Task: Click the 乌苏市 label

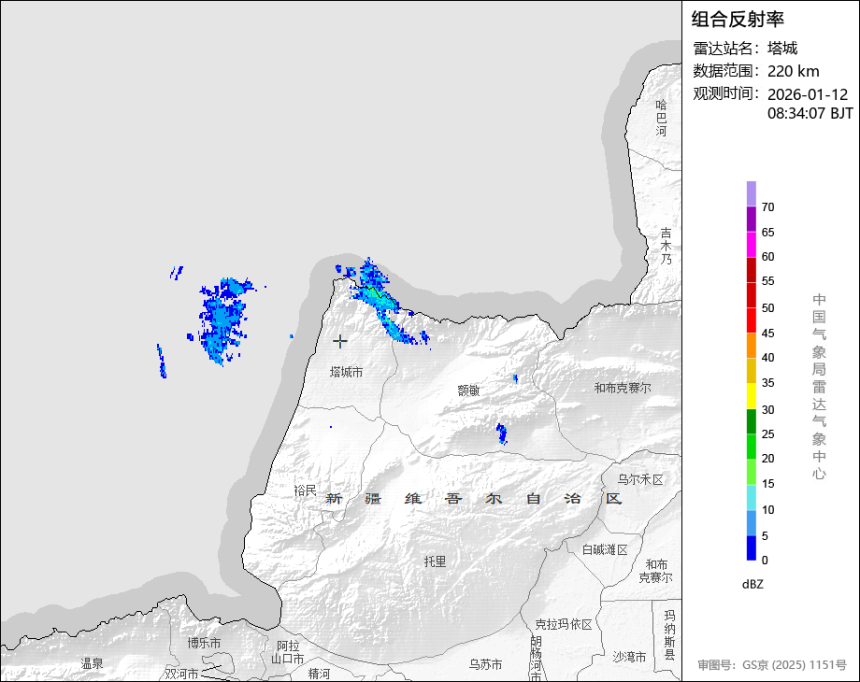Action: 485,664
